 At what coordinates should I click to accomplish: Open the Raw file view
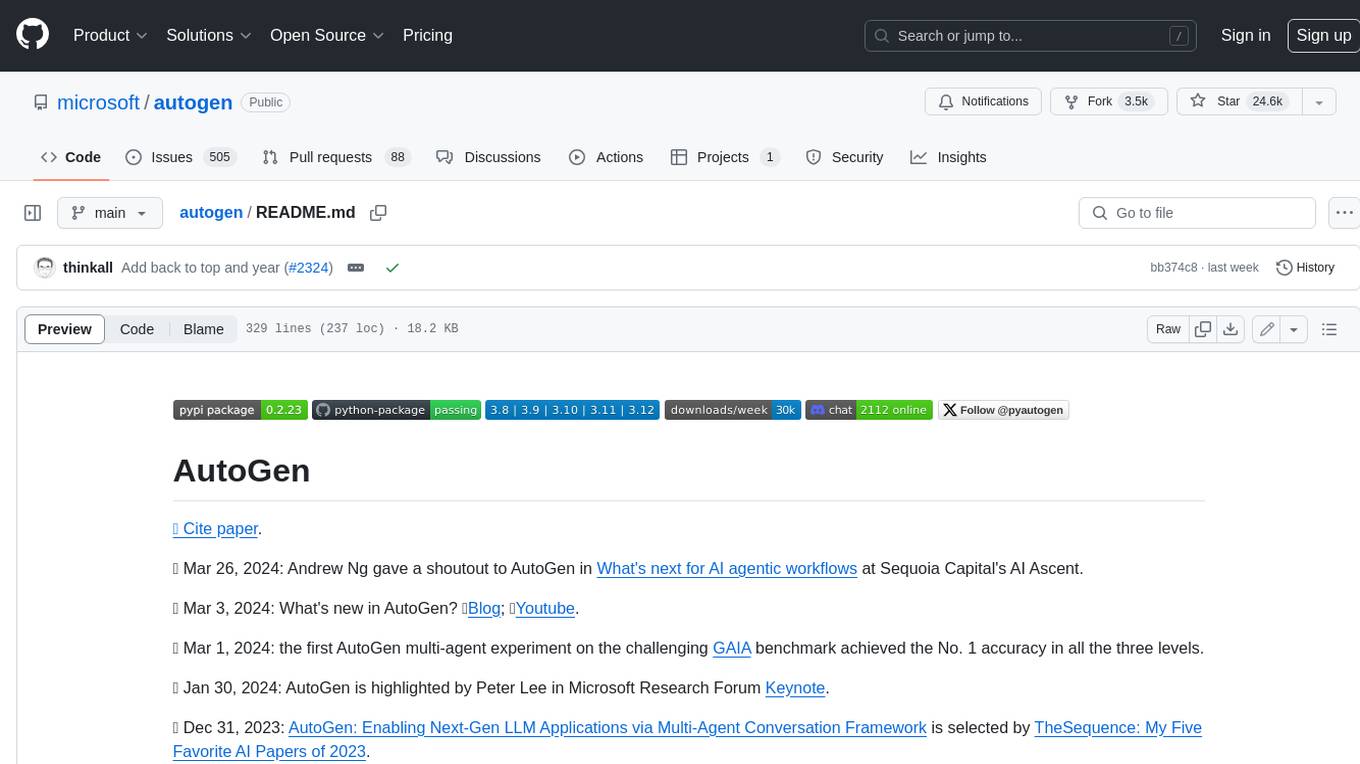(1168, 329)
